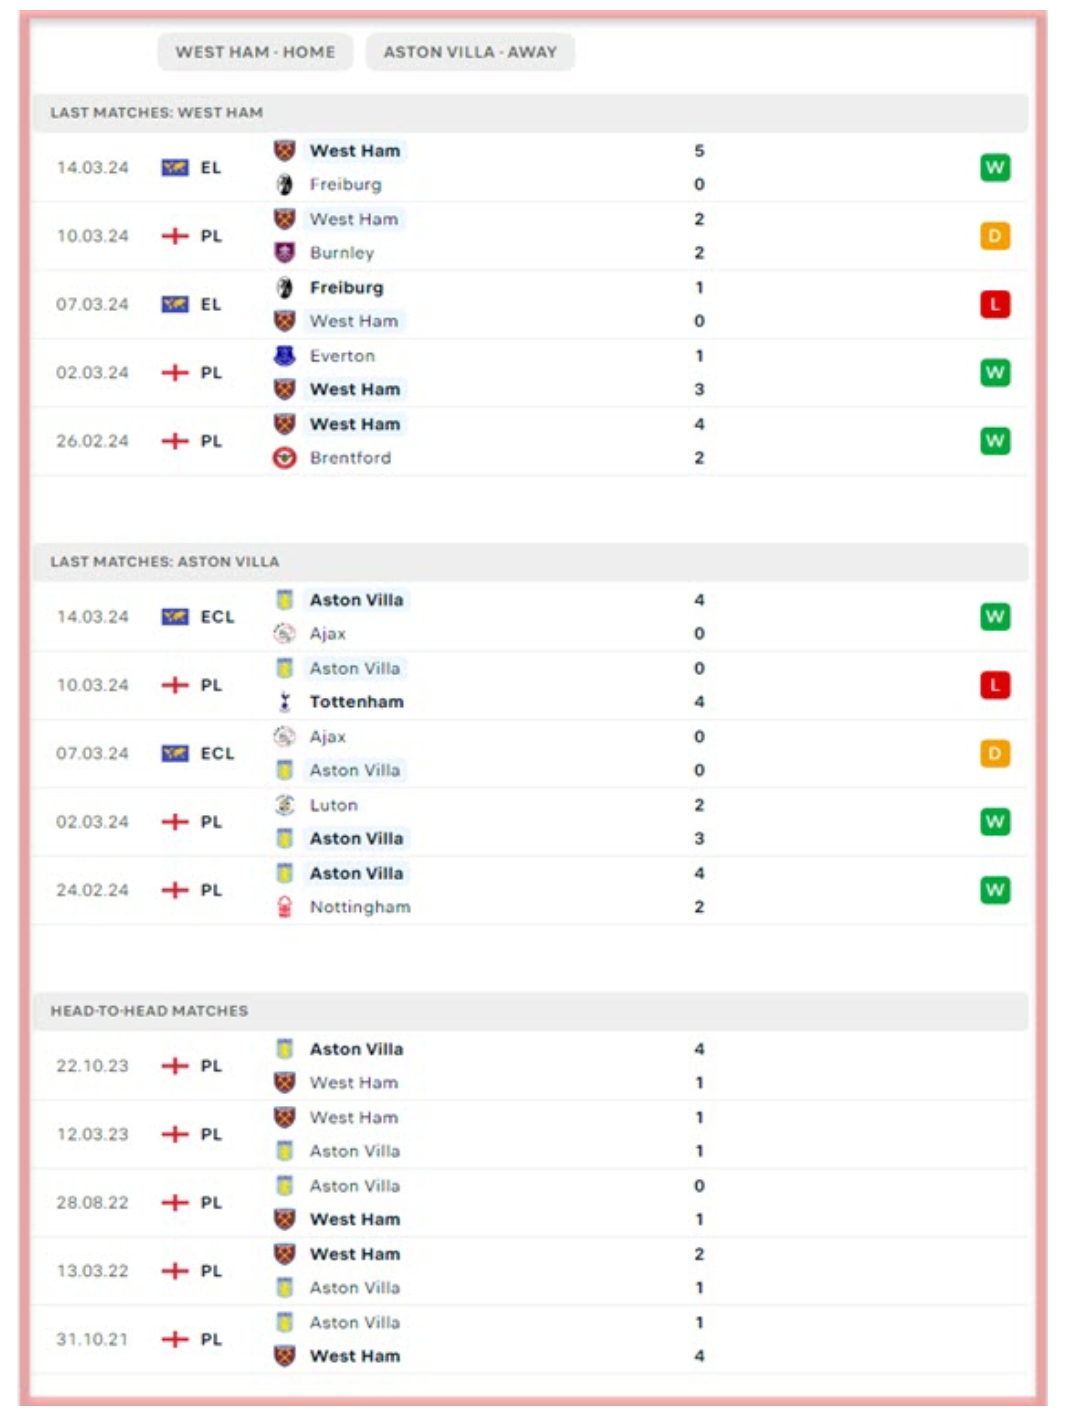Viewport: 1071px width, 1424px height.
Task: Select the West Ham - Home tab
Action: pyautogui.click(x=255, y=52)
